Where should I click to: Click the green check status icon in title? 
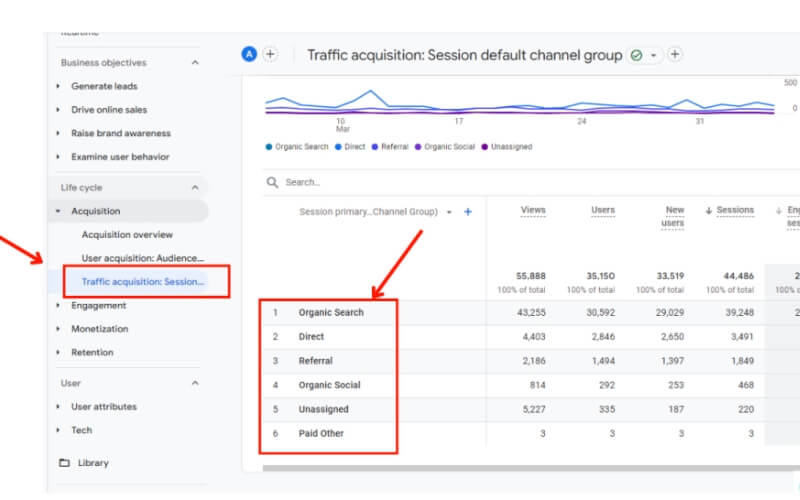(x=636, y=55)
